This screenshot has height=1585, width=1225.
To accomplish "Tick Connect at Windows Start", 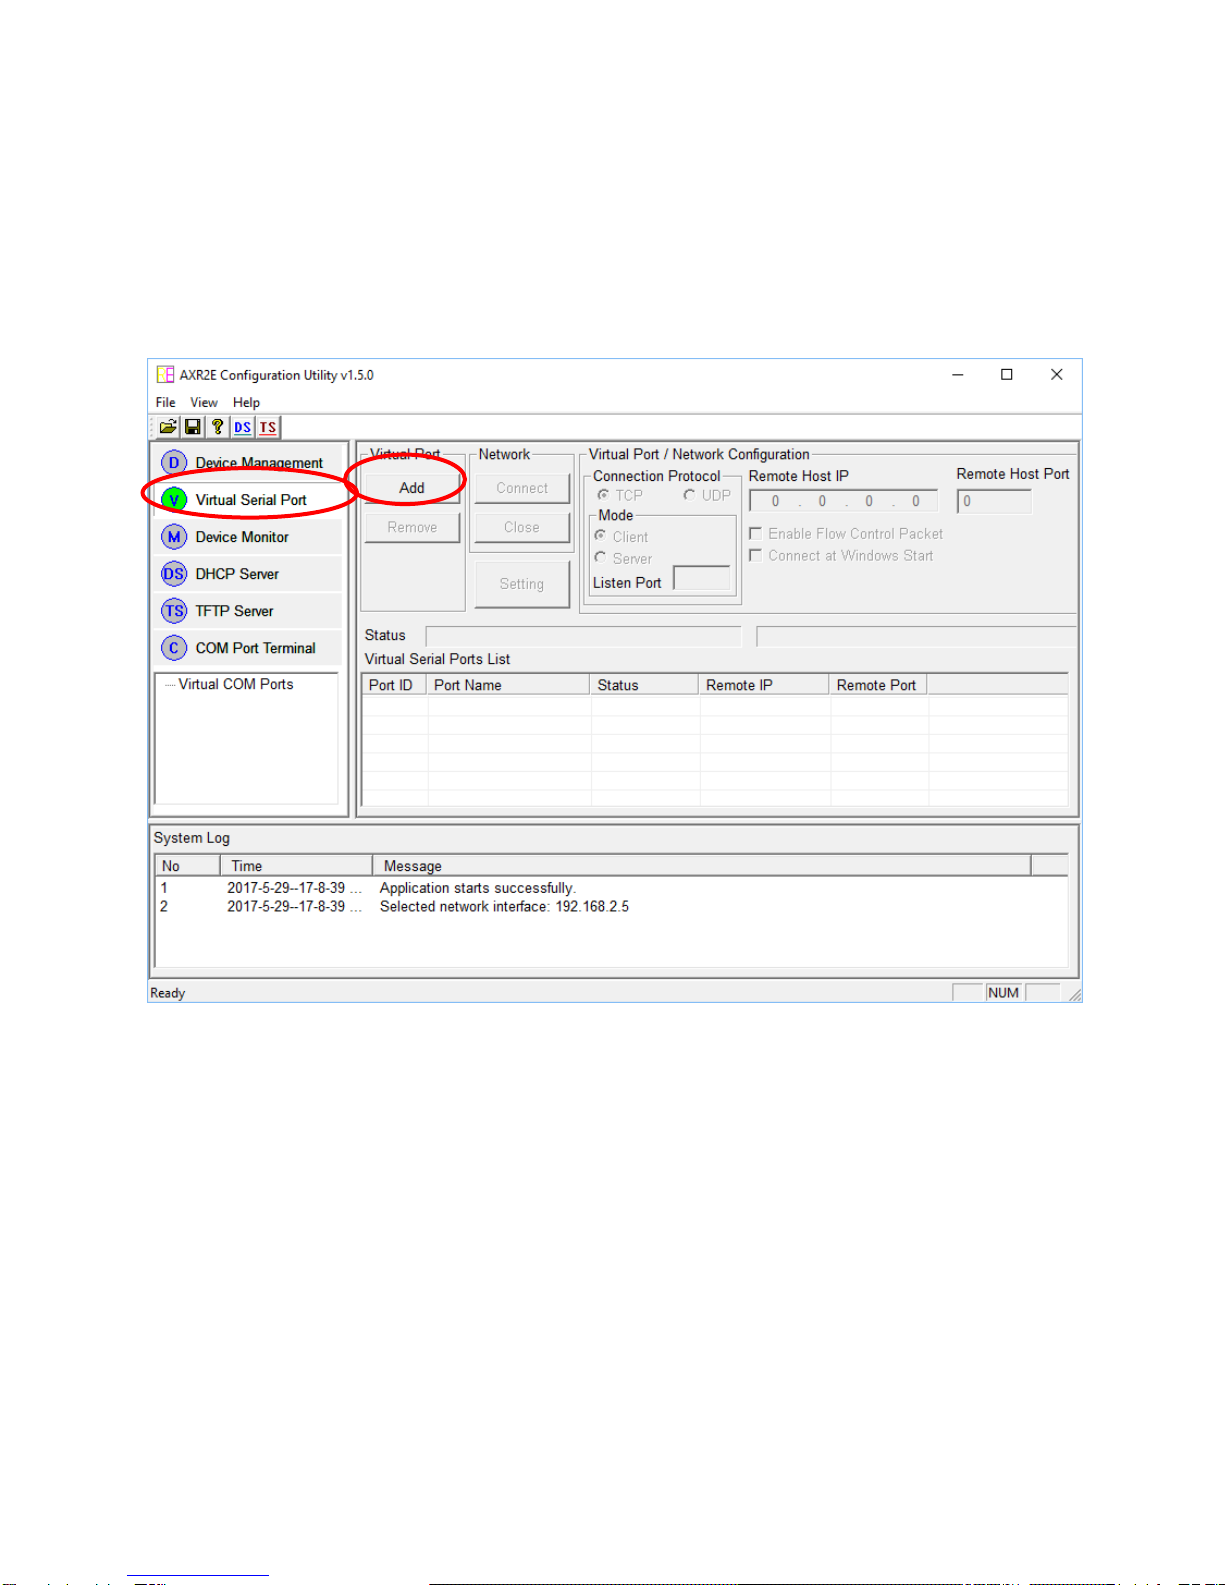I will pos(841,556).
